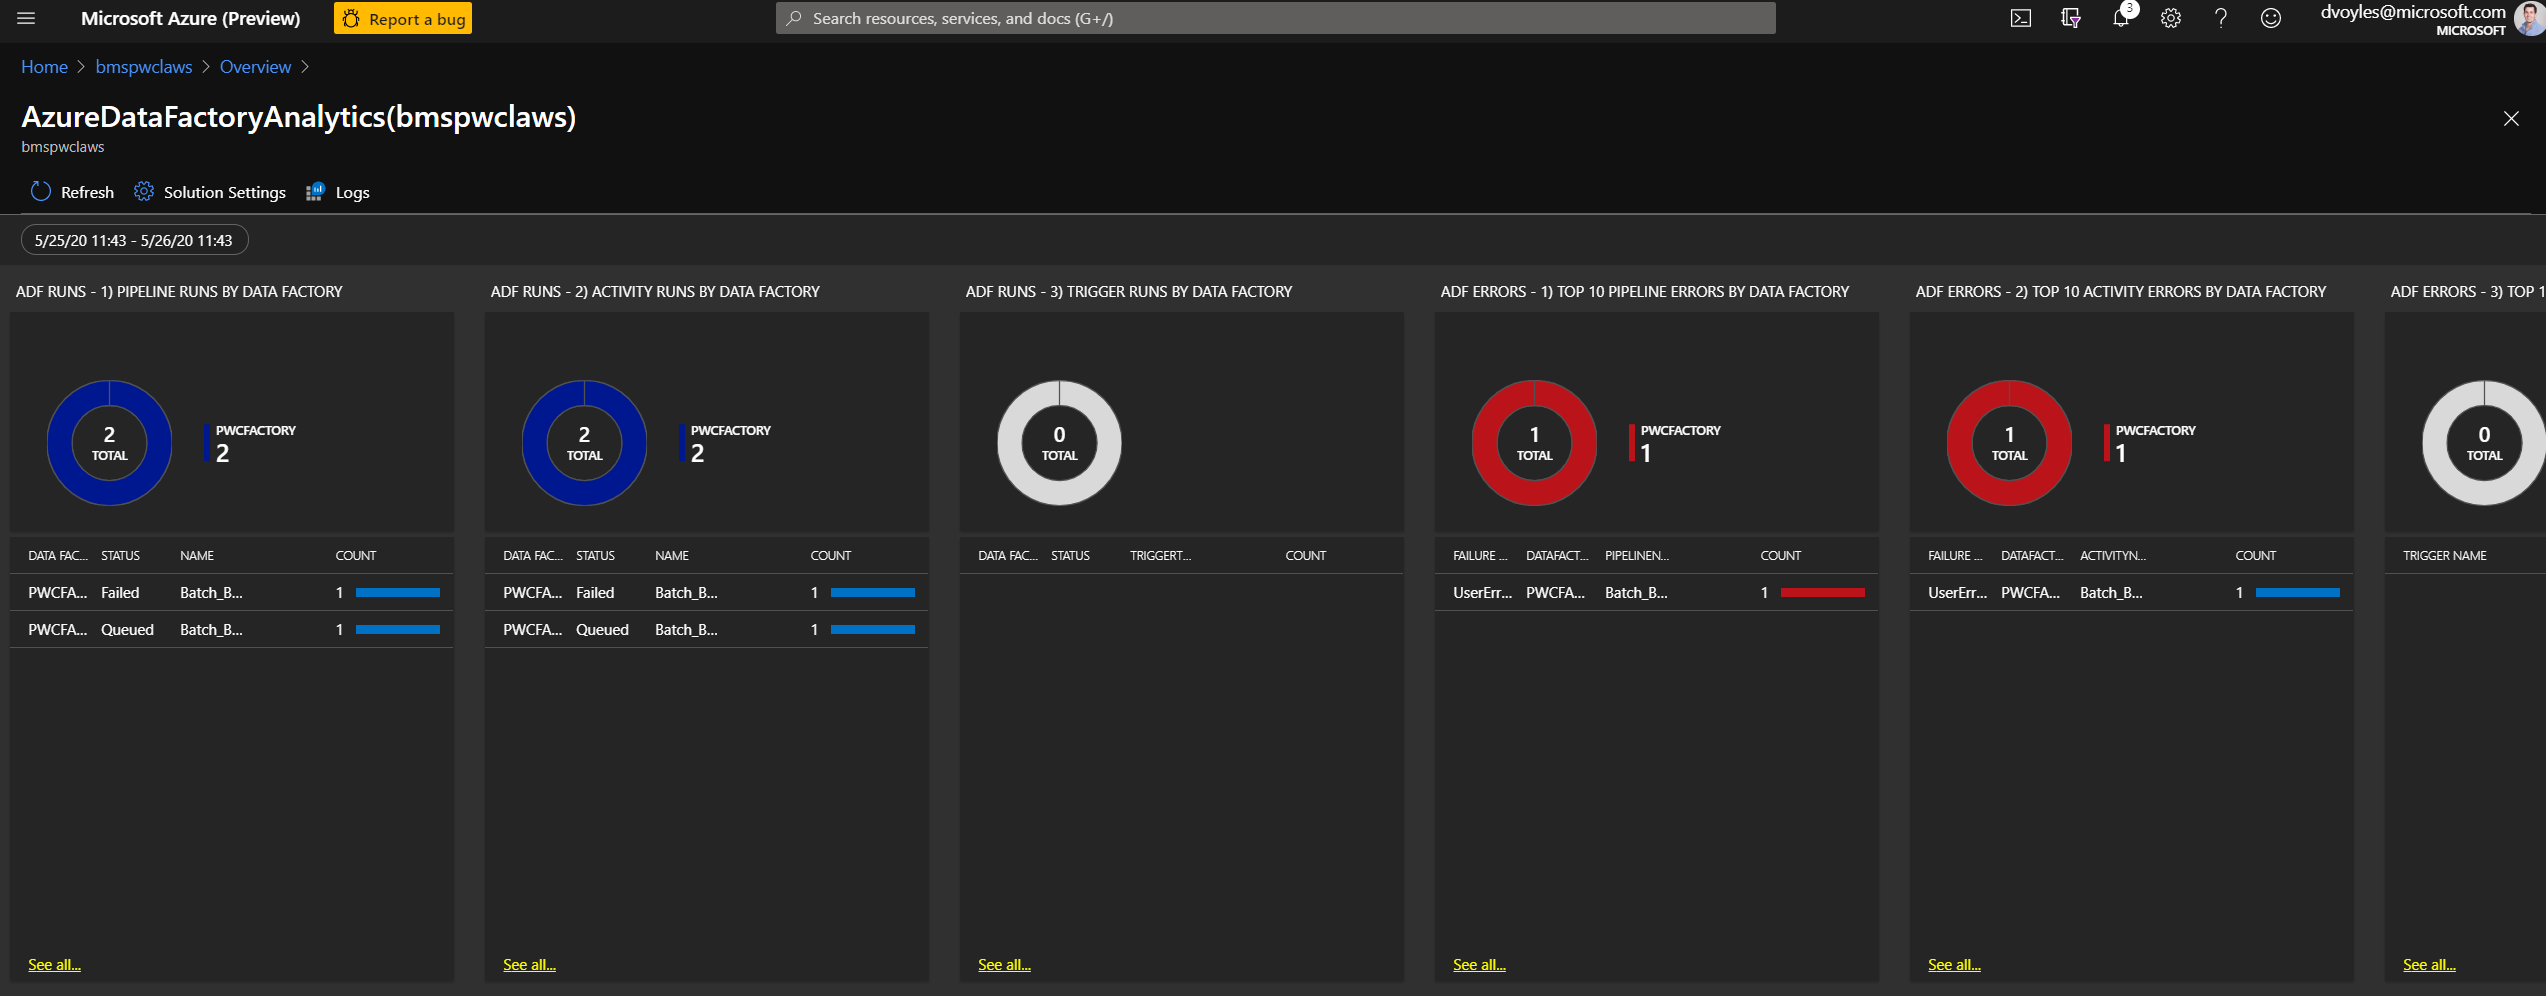Open See all in Pipeline Runs tile
This screenshot has height=996, width=2546.
tap(54, 964)
